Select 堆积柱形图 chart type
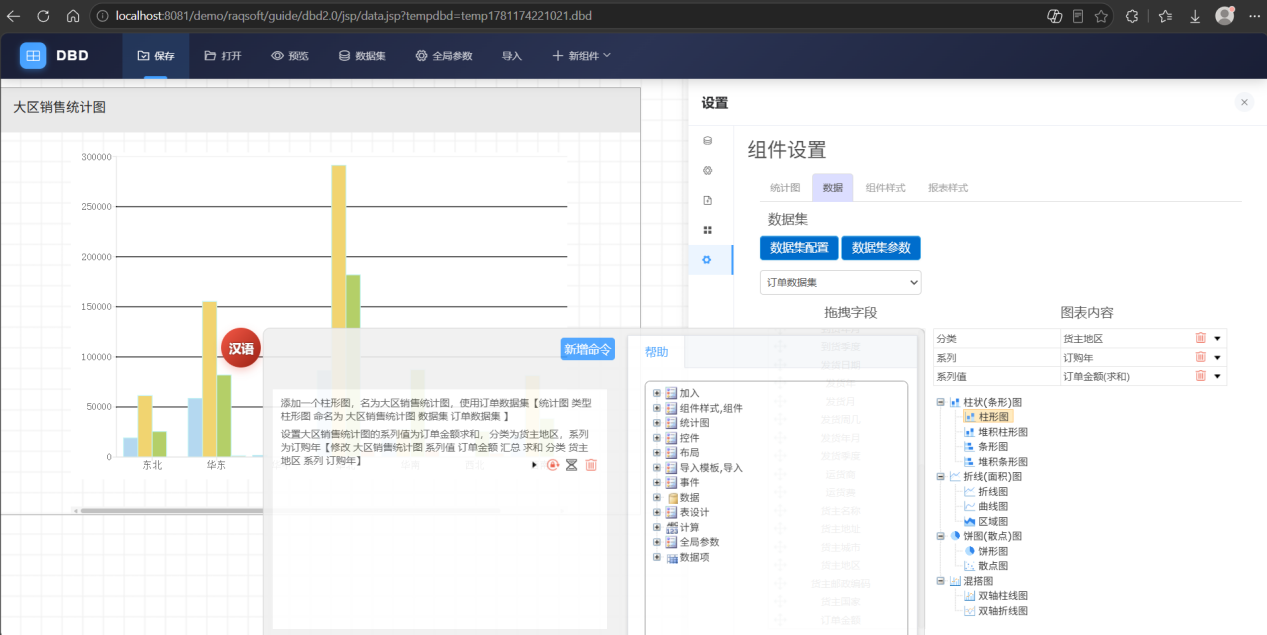Screen dimensions: 1267x635 click(x=995, y=432)
